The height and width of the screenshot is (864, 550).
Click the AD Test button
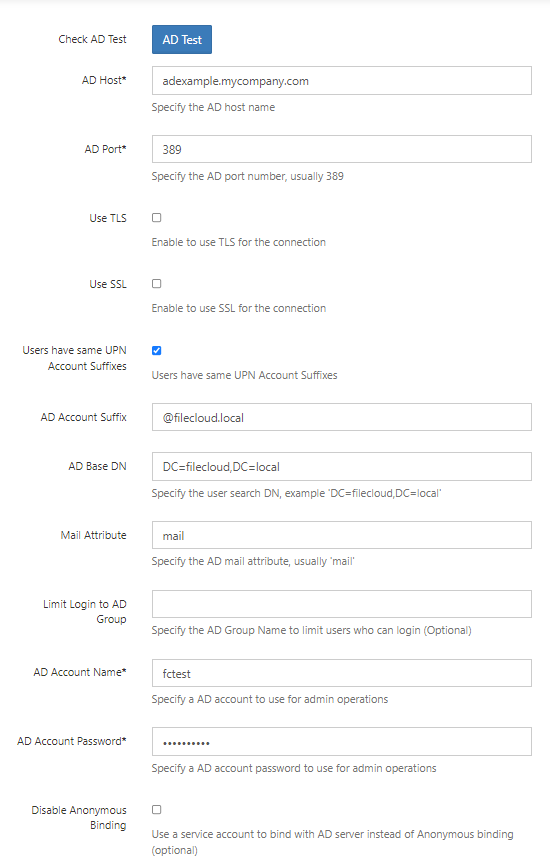point(182,40)
